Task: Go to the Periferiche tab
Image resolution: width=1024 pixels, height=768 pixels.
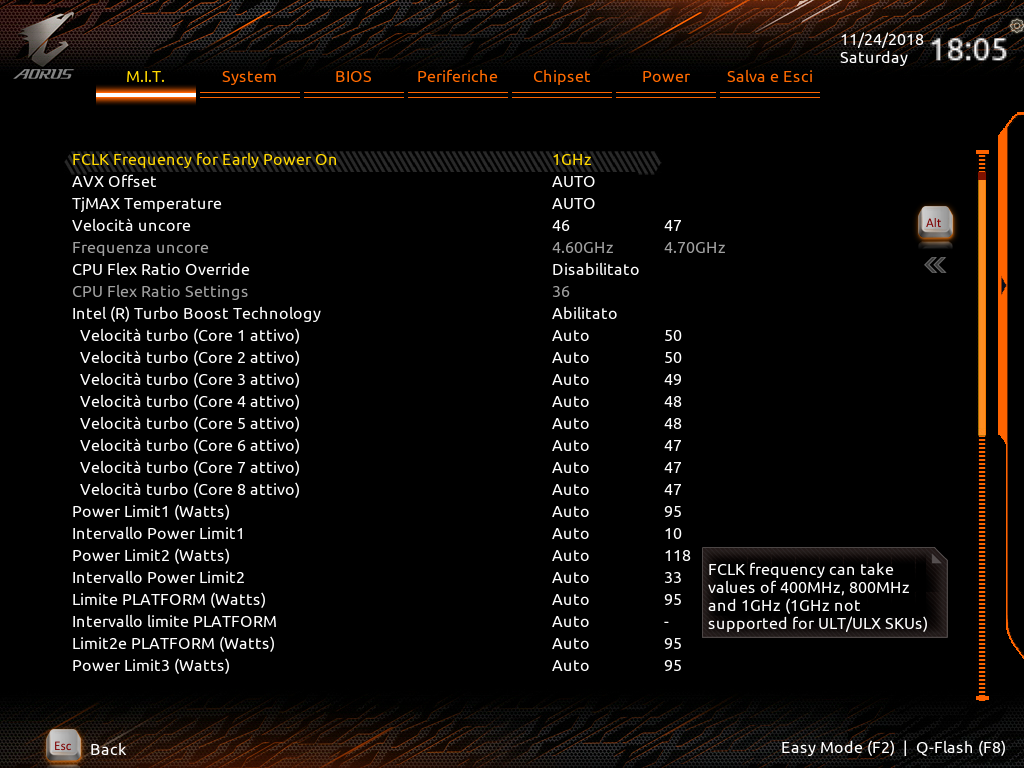Action: tap(457, 77)
